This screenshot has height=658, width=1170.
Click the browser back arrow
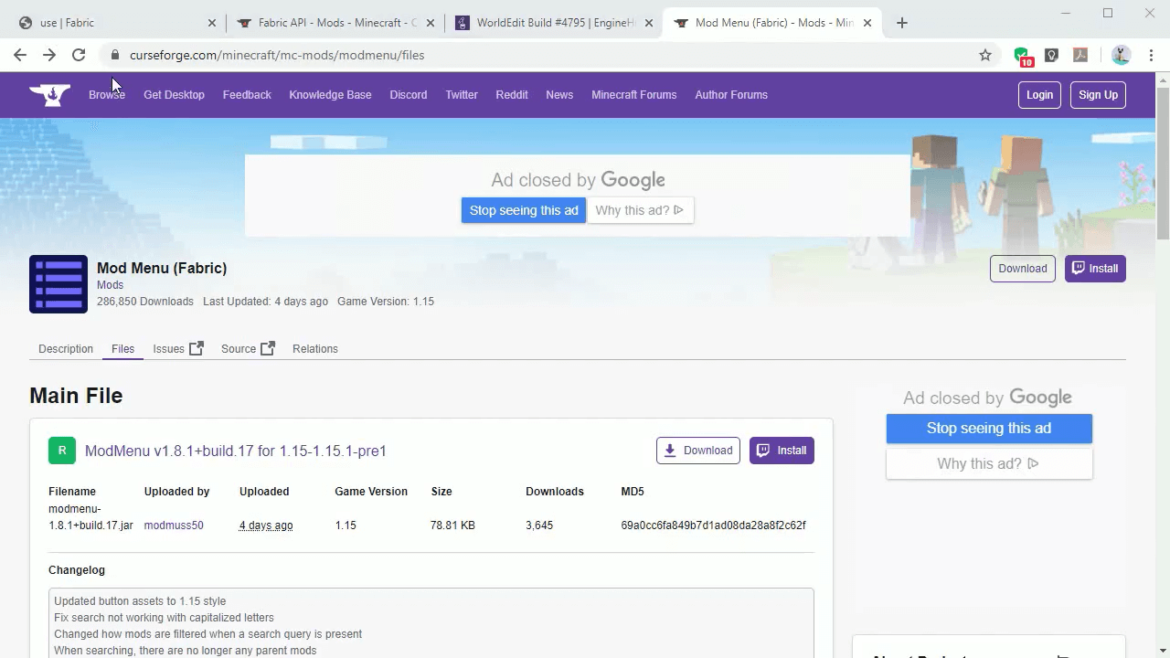tap(20, 55)
